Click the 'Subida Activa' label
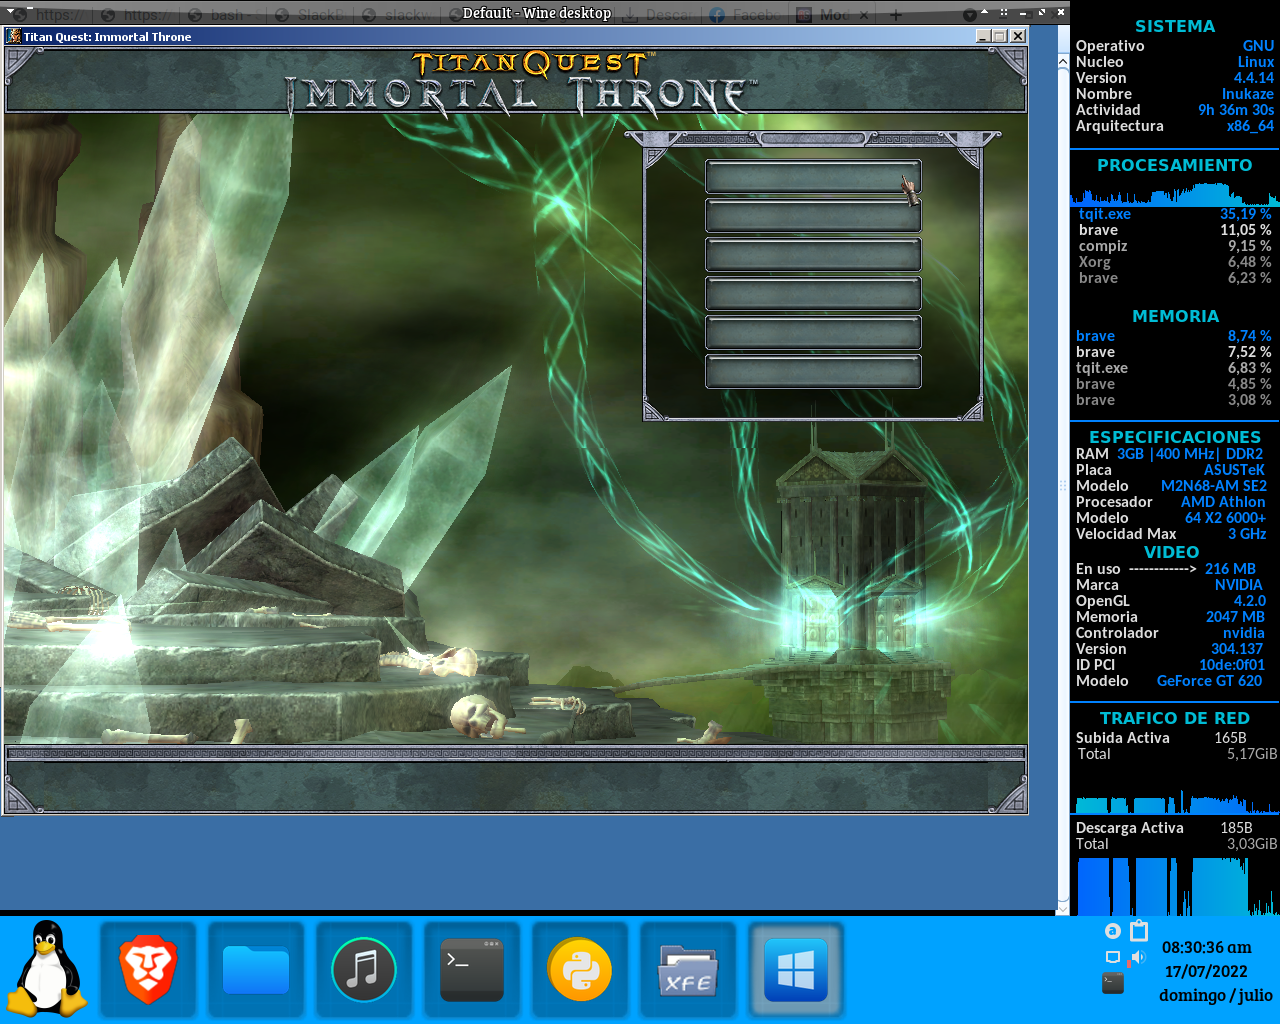Screen dimensions: 1280x1024 [1122, 738]
